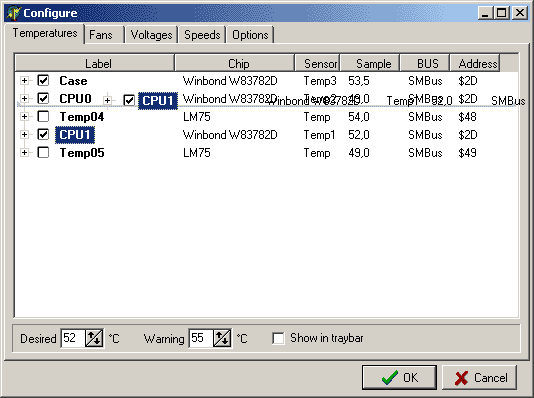Expand the Temp04 tree row
534x398 pixels.
(x=24, y=117)
